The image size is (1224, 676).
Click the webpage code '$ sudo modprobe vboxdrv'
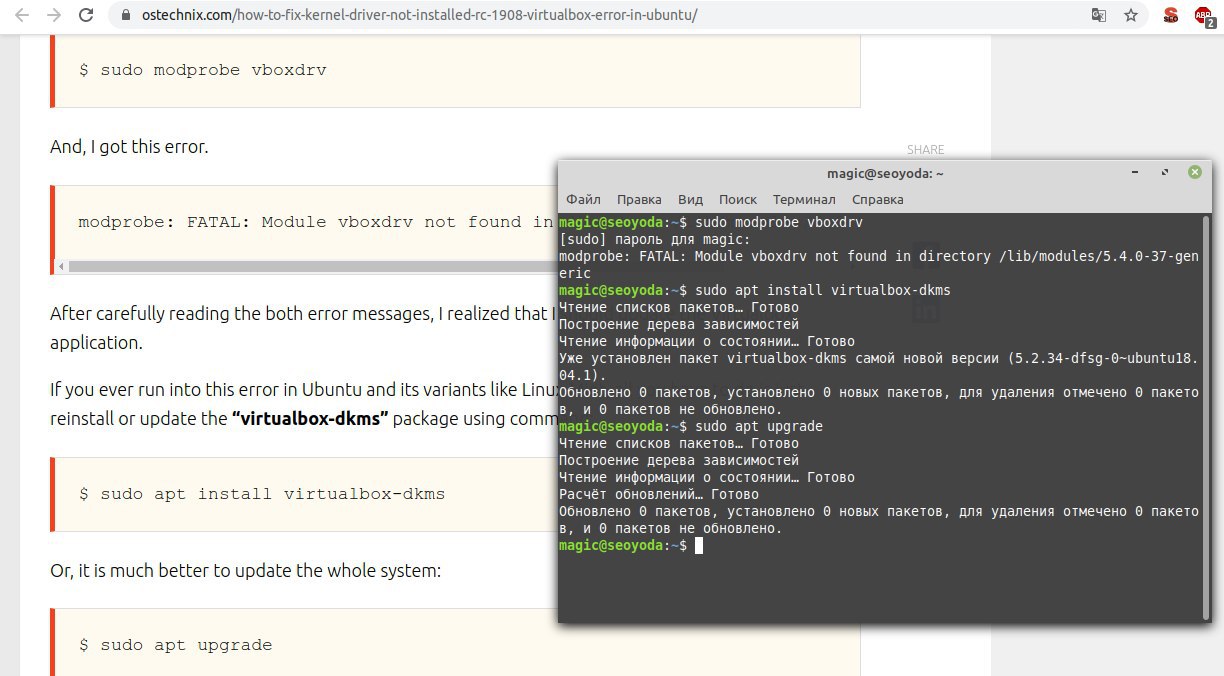point(203,70)
